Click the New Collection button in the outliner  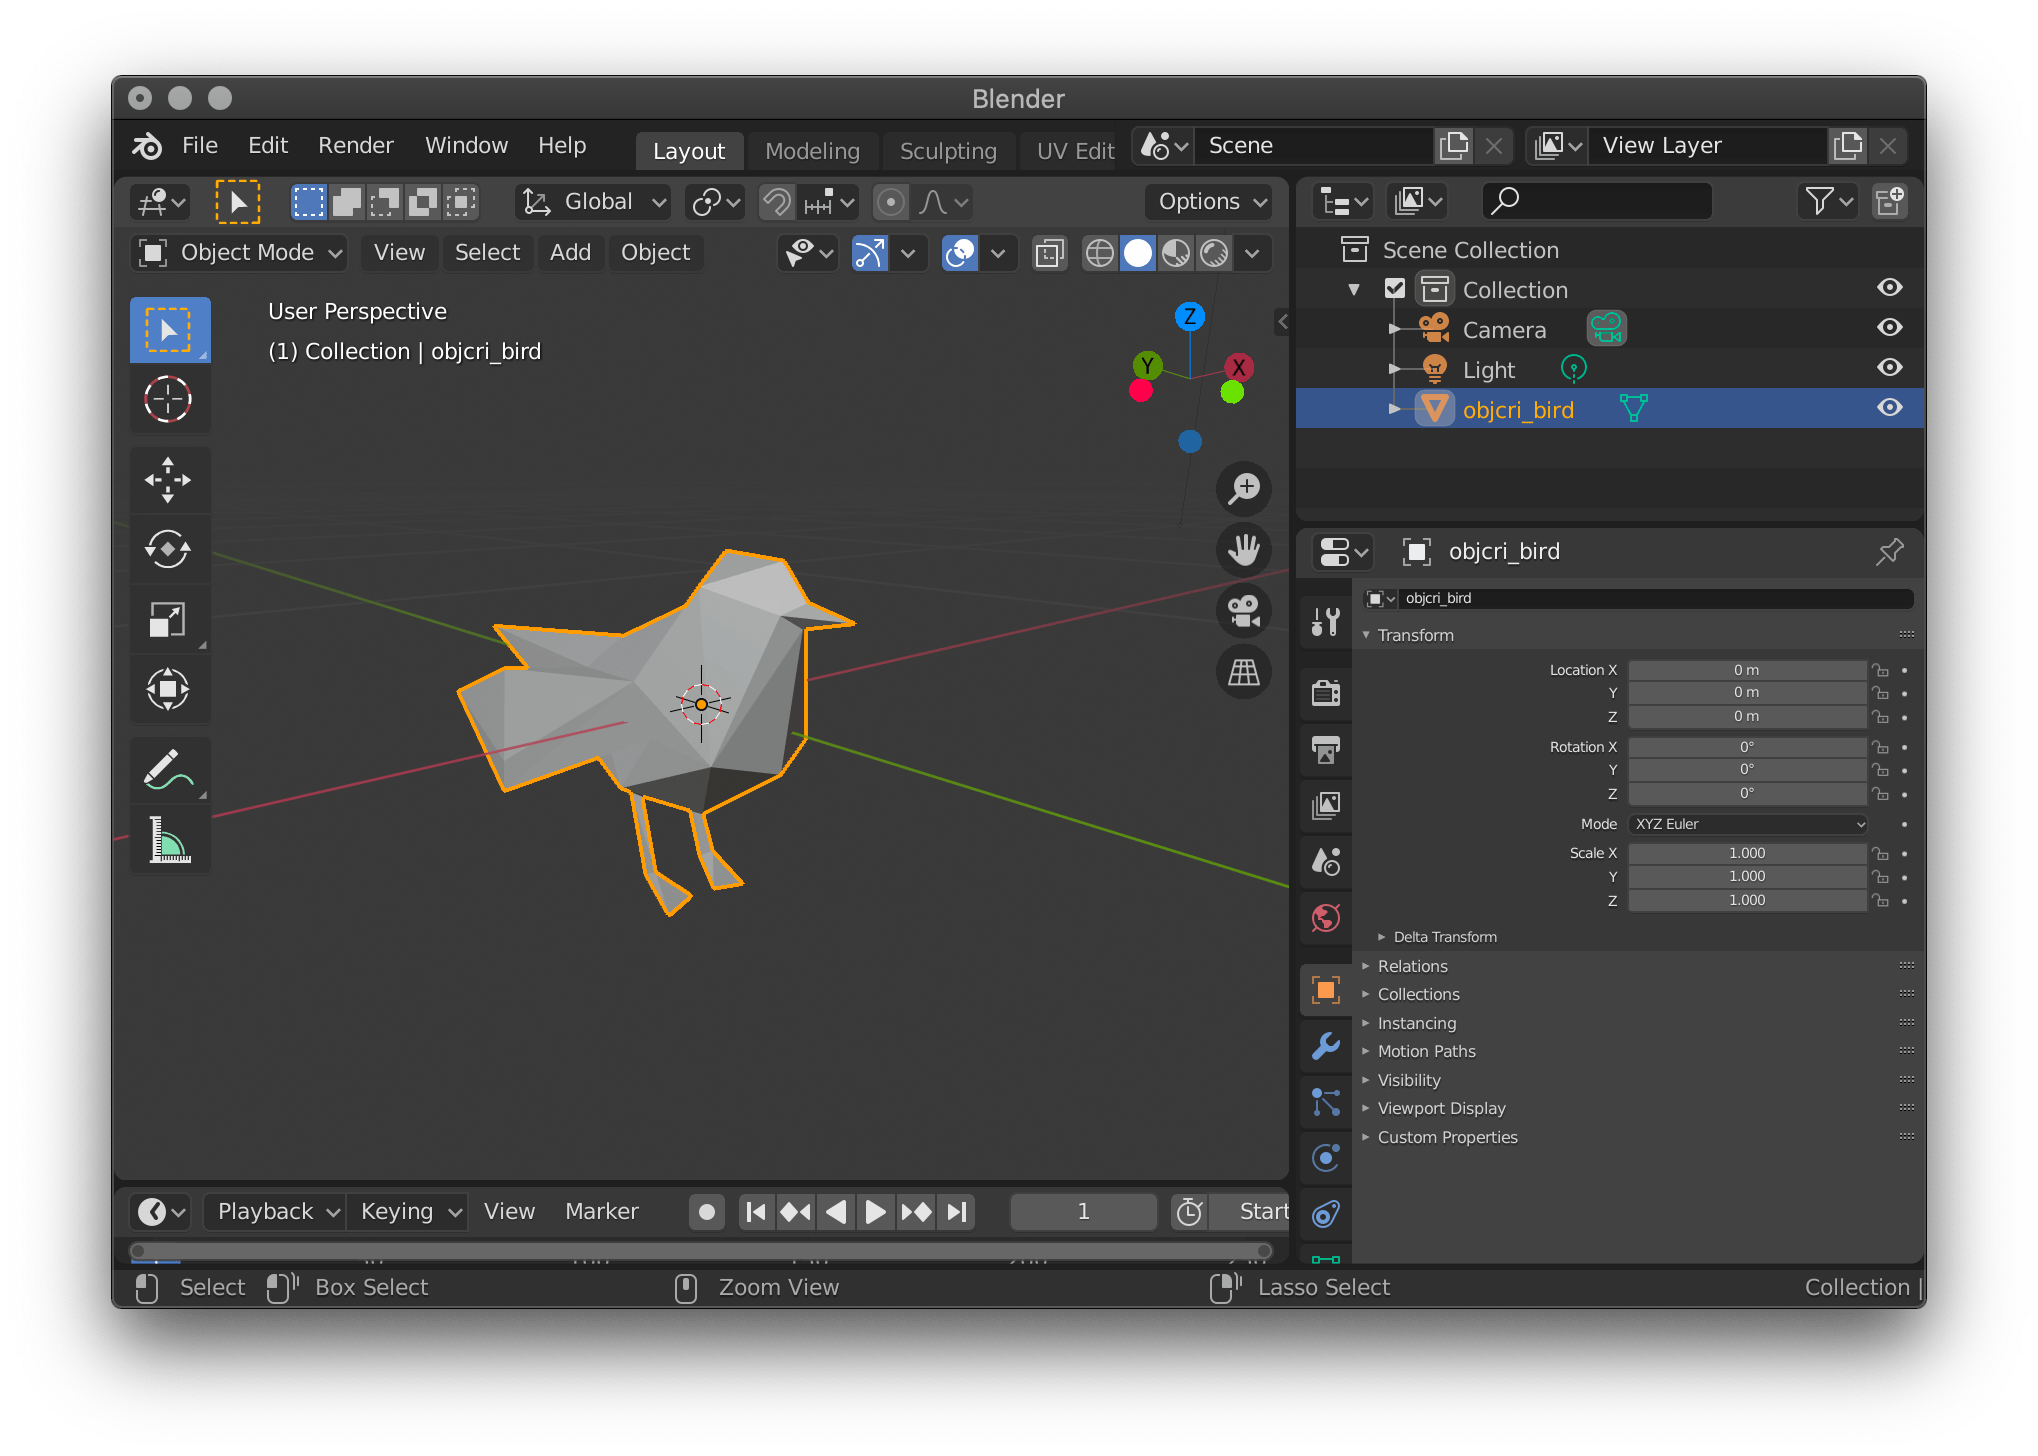1890,201
